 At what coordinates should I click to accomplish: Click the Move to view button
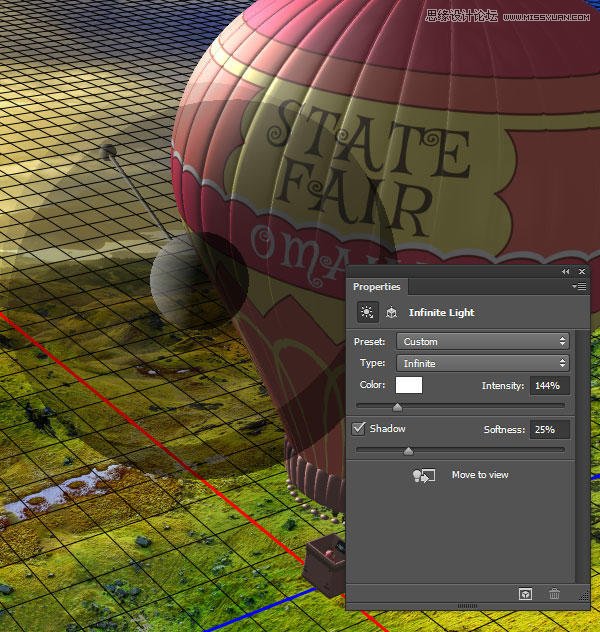[x=480, y=475]
